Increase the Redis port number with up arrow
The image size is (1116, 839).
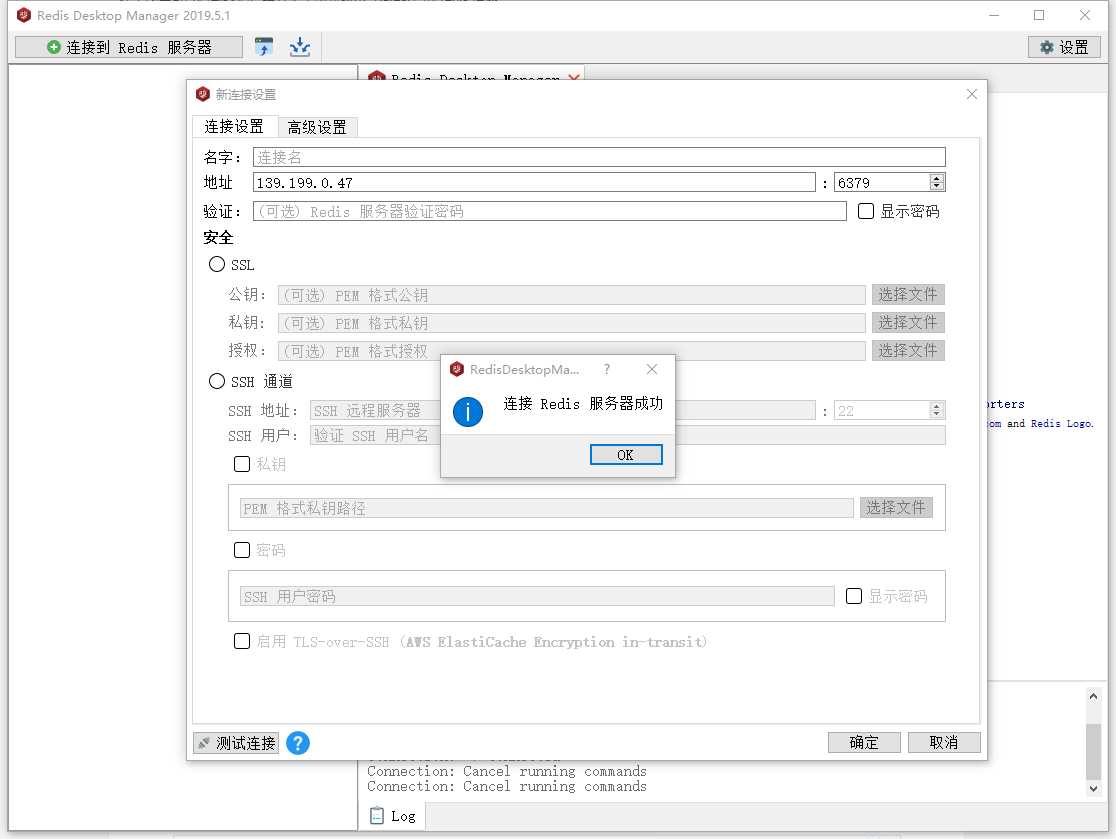point(937,178)
